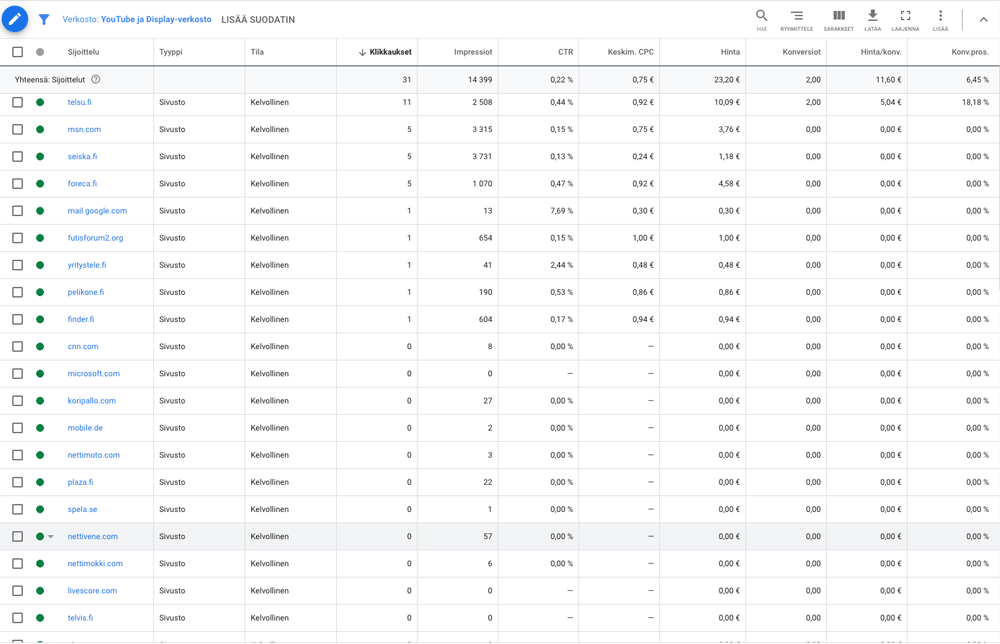Click LISÄÄ SUODATIN to add filter
This screenshot has height=644, width=1000.
258,19
